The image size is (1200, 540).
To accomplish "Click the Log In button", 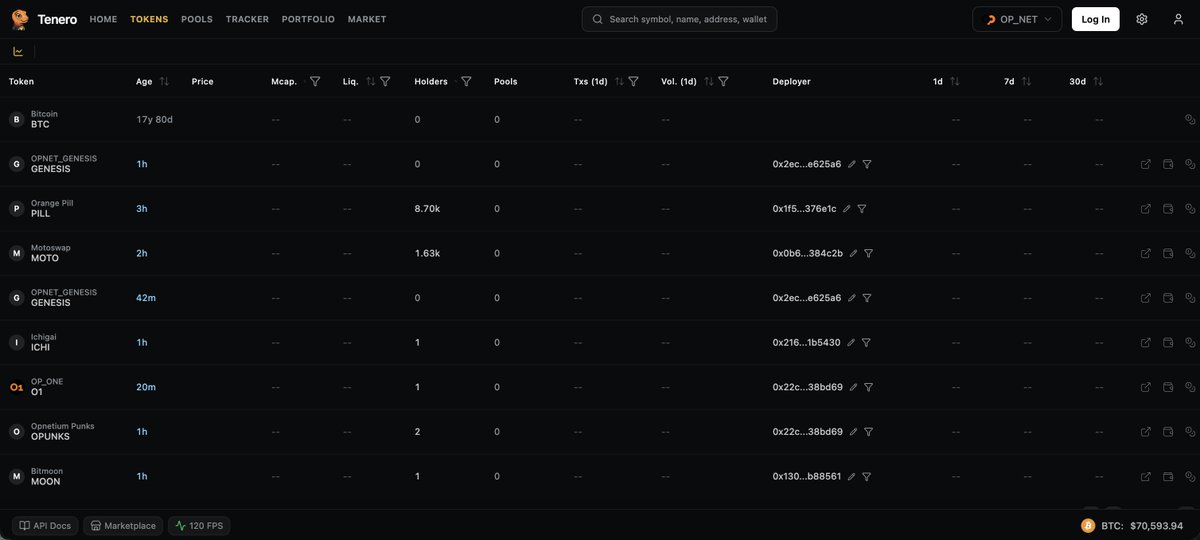I will [1095, 19].
